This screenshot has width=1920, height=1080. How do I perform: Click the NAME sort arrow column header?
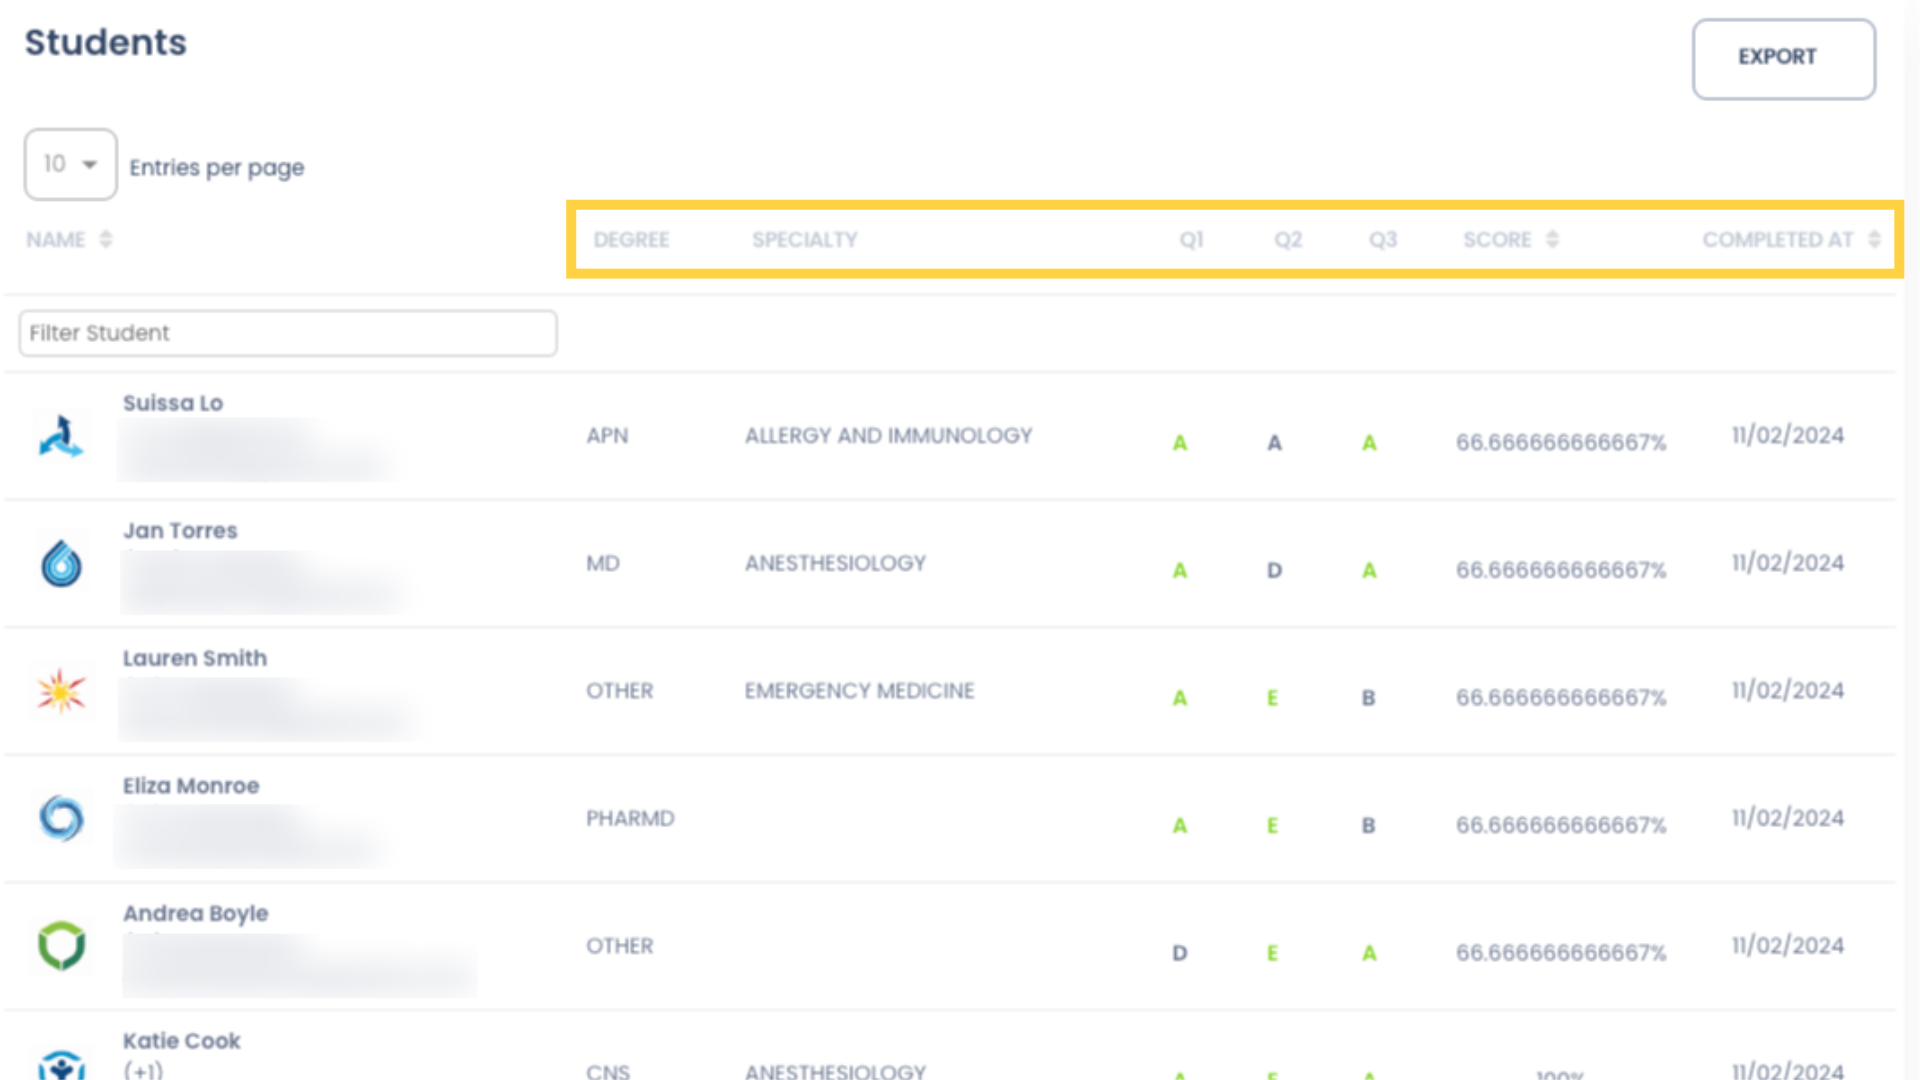point(105,239)
